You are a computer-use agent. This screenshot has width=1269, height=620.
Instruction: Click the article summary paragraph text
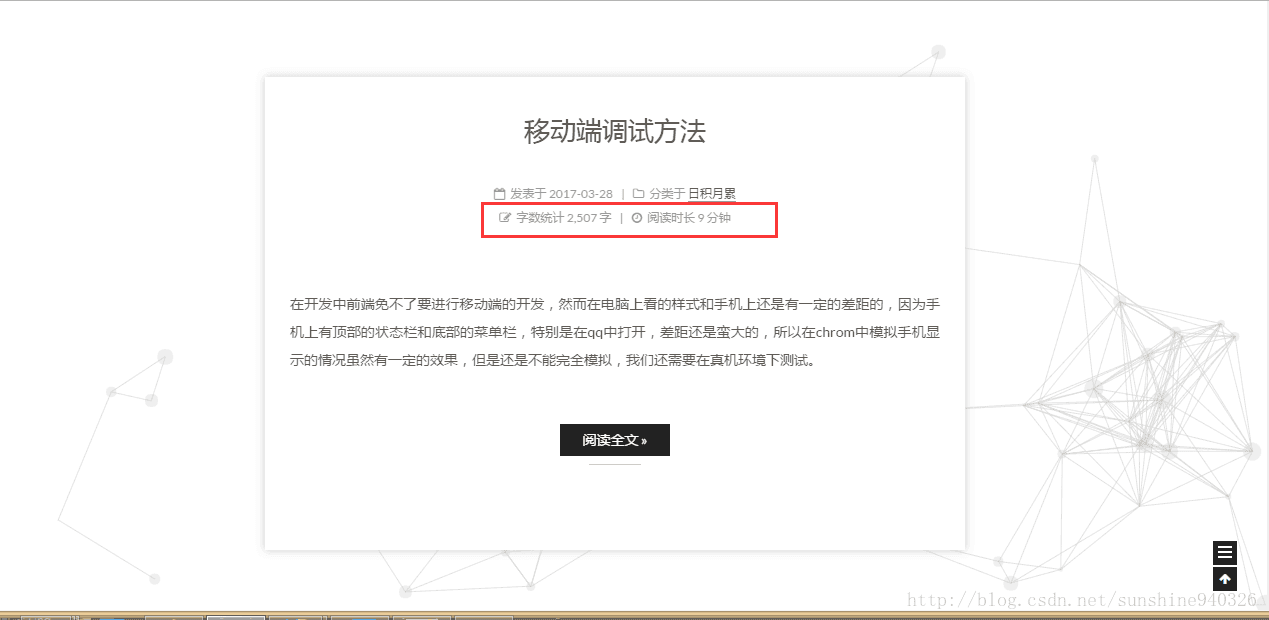coord(614,333)
